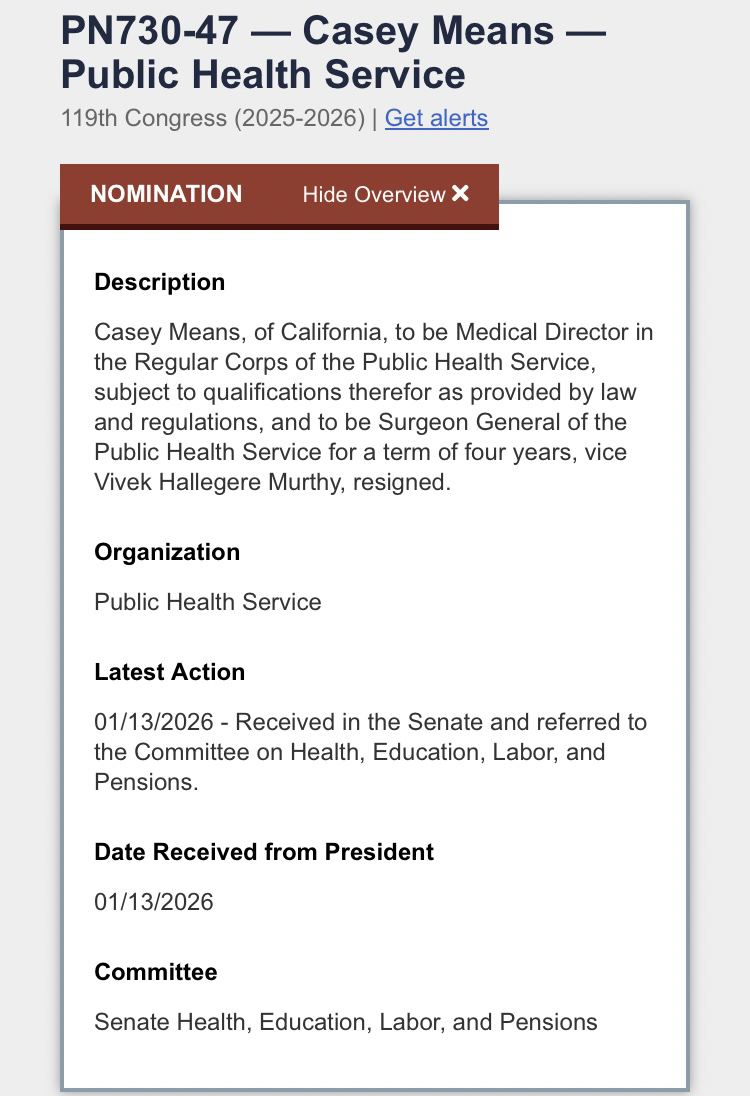Click the Organization heading
The height and width of the screenshot is (1096, 750).
167,552
